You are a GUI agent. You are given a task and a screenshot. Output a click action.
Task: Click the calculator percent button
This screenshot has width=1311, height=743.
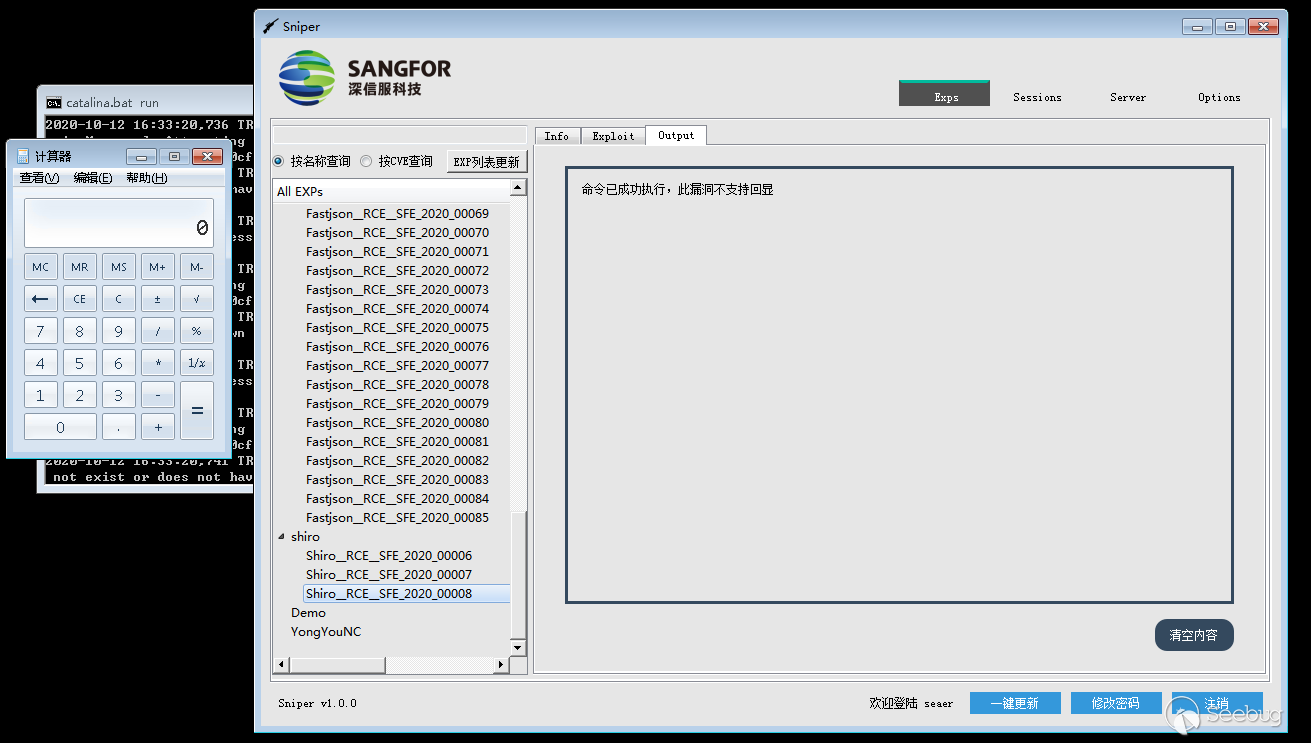pyautogui.click(x=196, y=331)
